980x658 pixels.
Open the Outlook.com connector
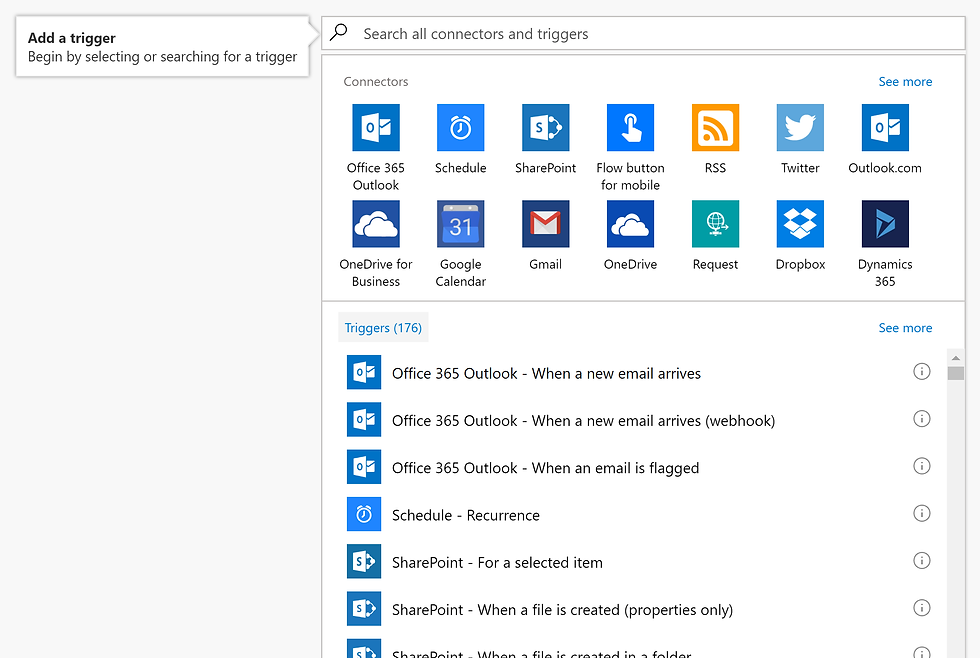[885, 127]
